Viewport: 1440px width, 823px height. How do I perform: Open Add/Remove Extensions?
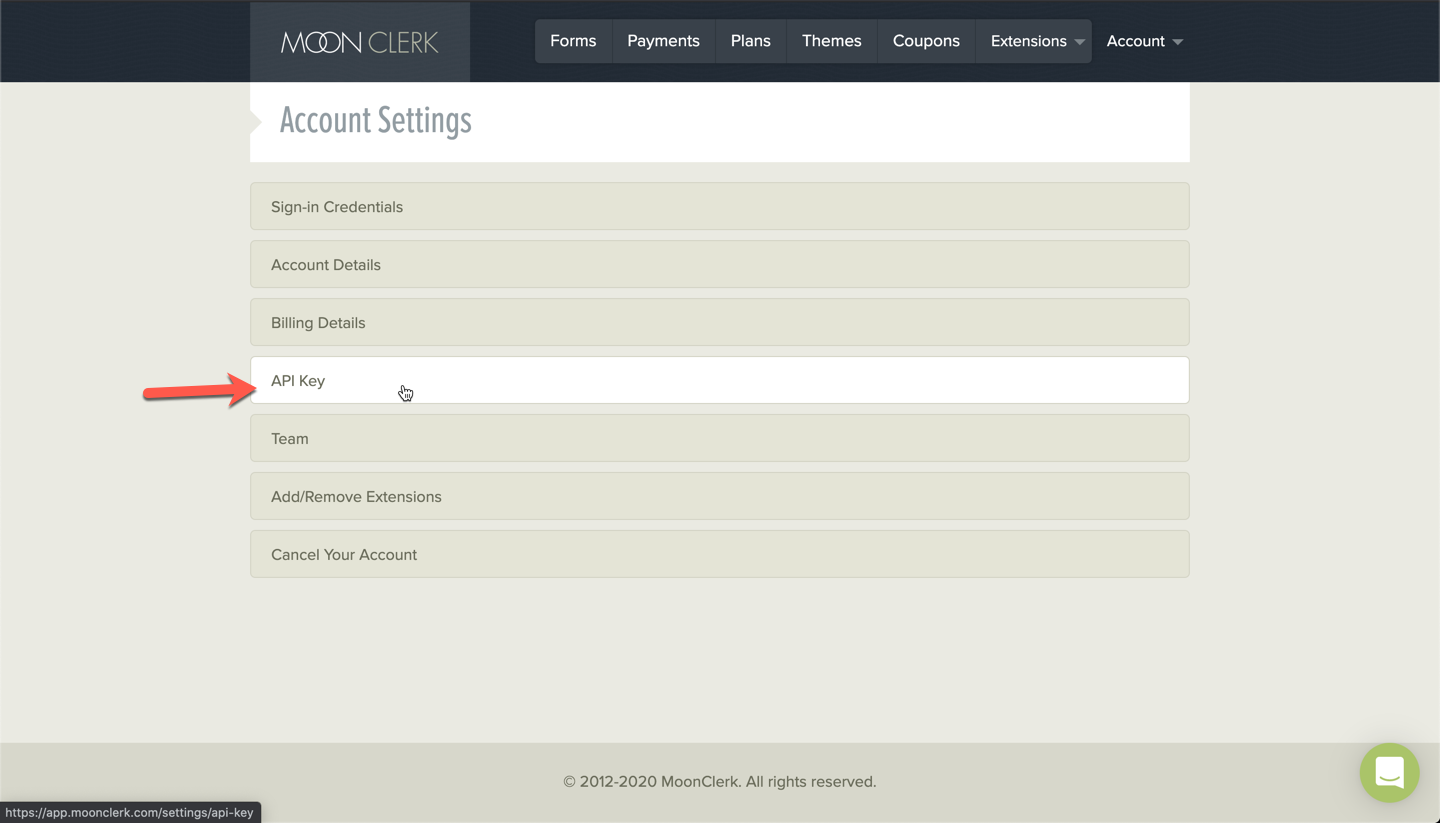(x=720, y=496)
